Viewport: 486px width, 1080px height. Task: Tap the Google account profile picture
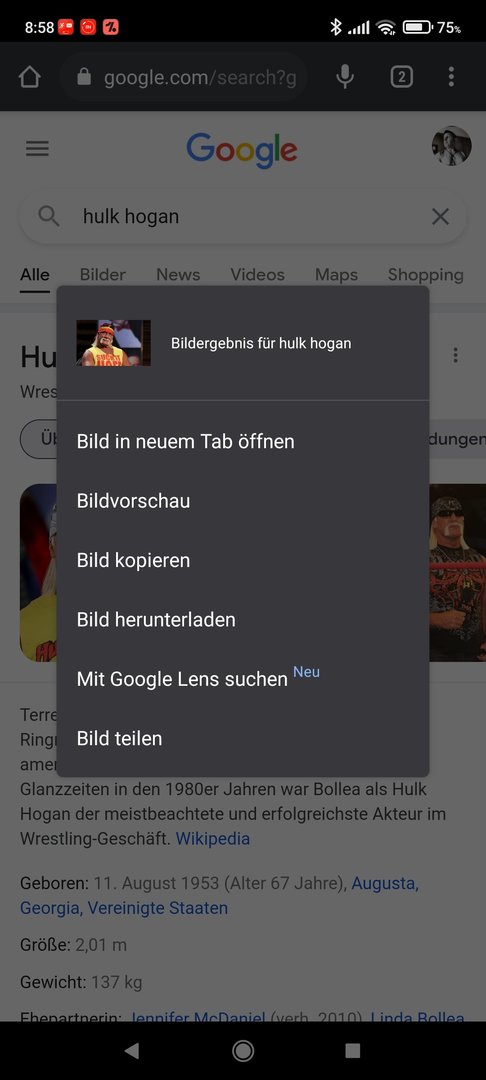click(x=452, y=146)
